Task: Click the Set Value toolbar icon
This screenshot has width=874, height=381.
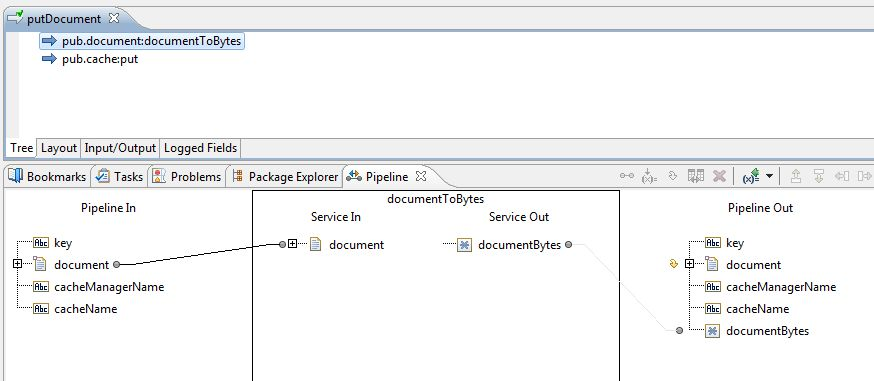Action: [x=649, y=177]
